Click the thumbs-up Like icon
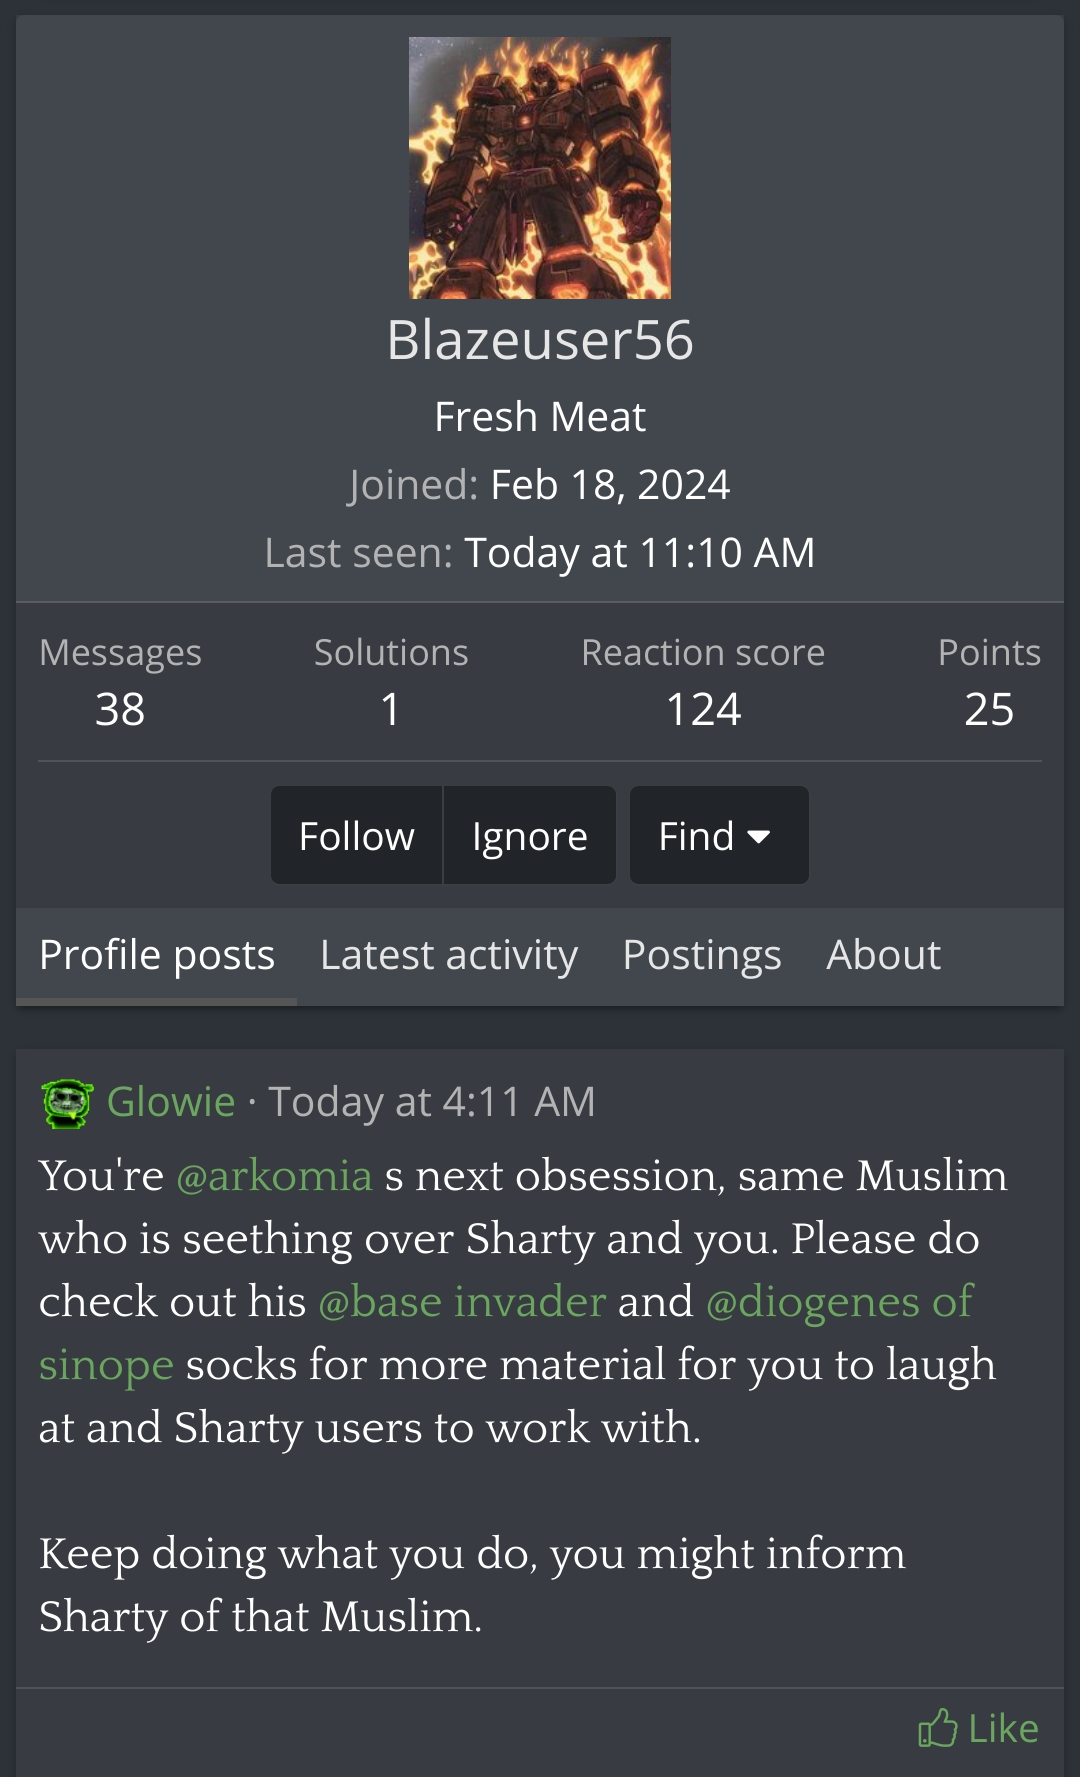This screenshot has height=1777, width=1080. click(937, 1728)
